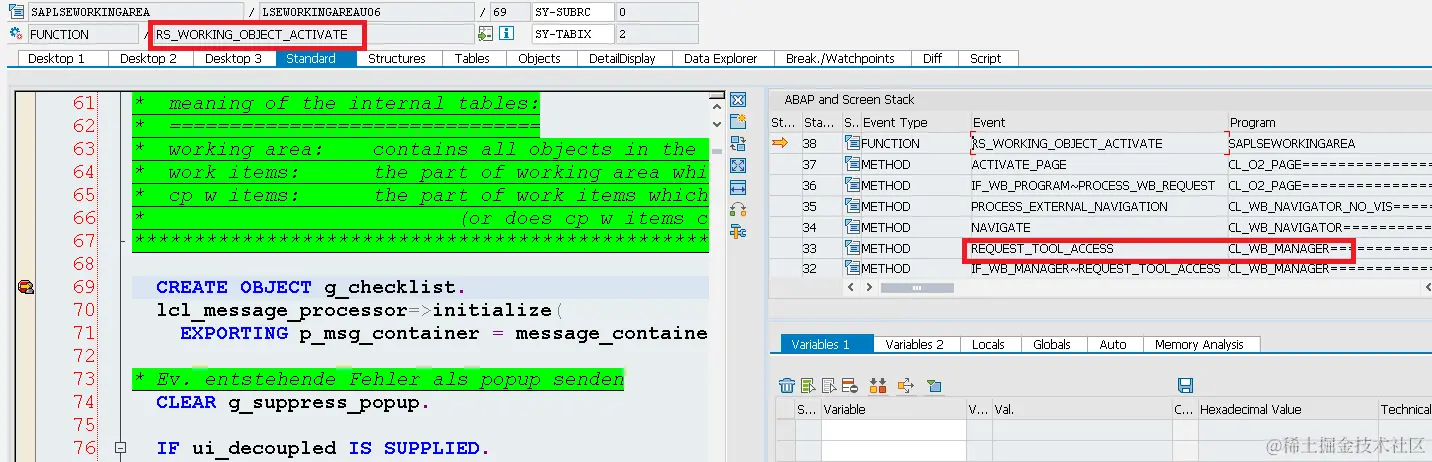1432x462 pixels.
Task: Click the blue save floppy disk icon
Action: click(x=1186, y=385)
